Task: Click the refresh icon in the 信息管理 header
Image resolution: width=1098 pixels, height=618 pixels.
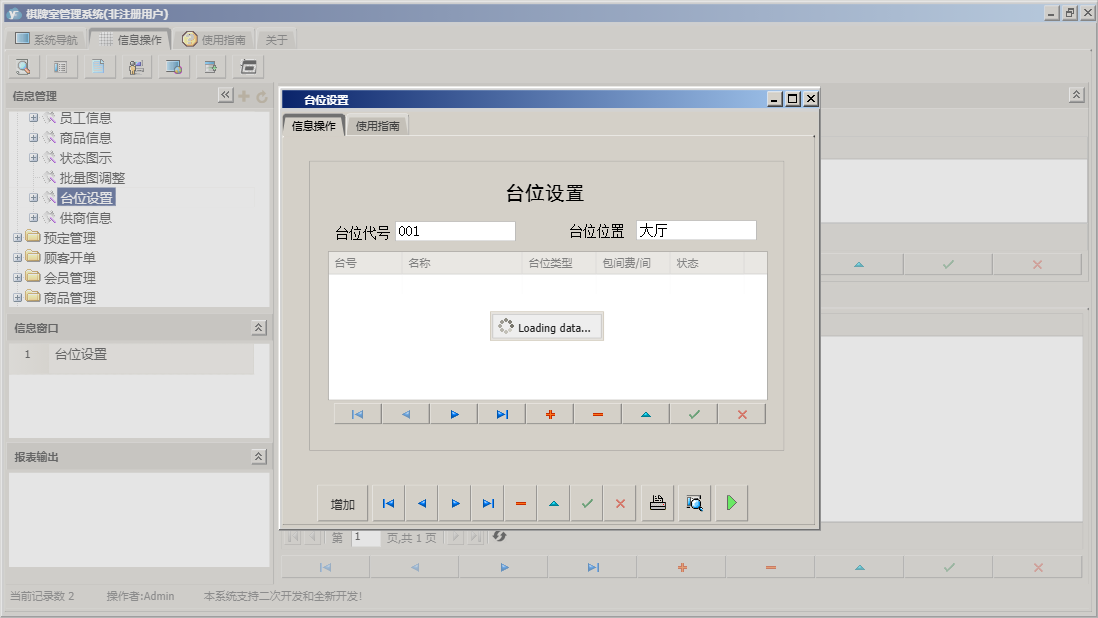Action: point(262,96)
